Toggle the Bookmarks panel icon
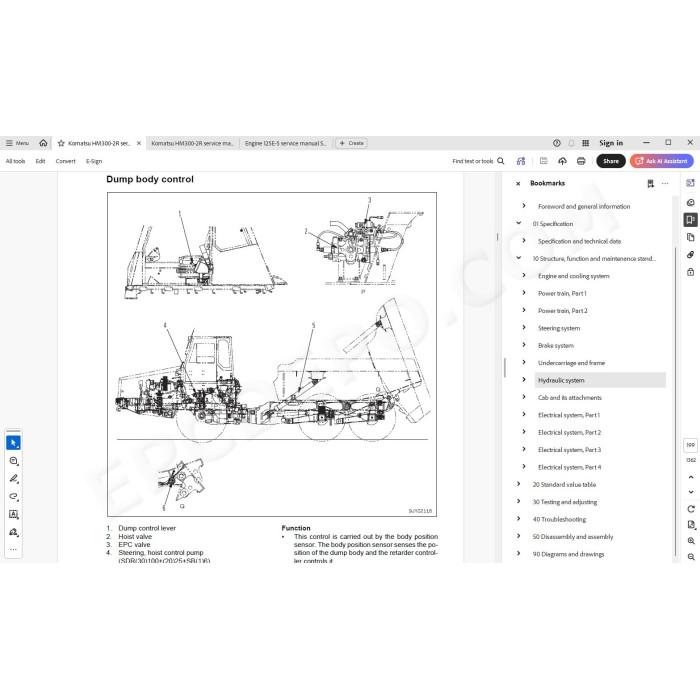The height and width of the screenshot is (700, 700). click(690, 220)
